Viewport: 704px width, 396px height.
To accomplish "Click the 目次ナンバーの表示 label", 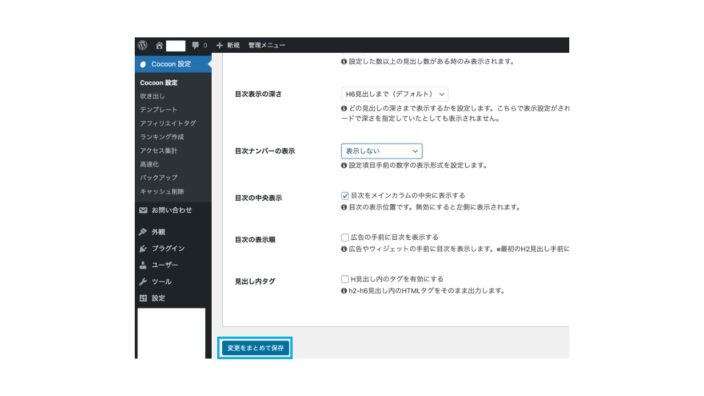I will coord(265,151).
